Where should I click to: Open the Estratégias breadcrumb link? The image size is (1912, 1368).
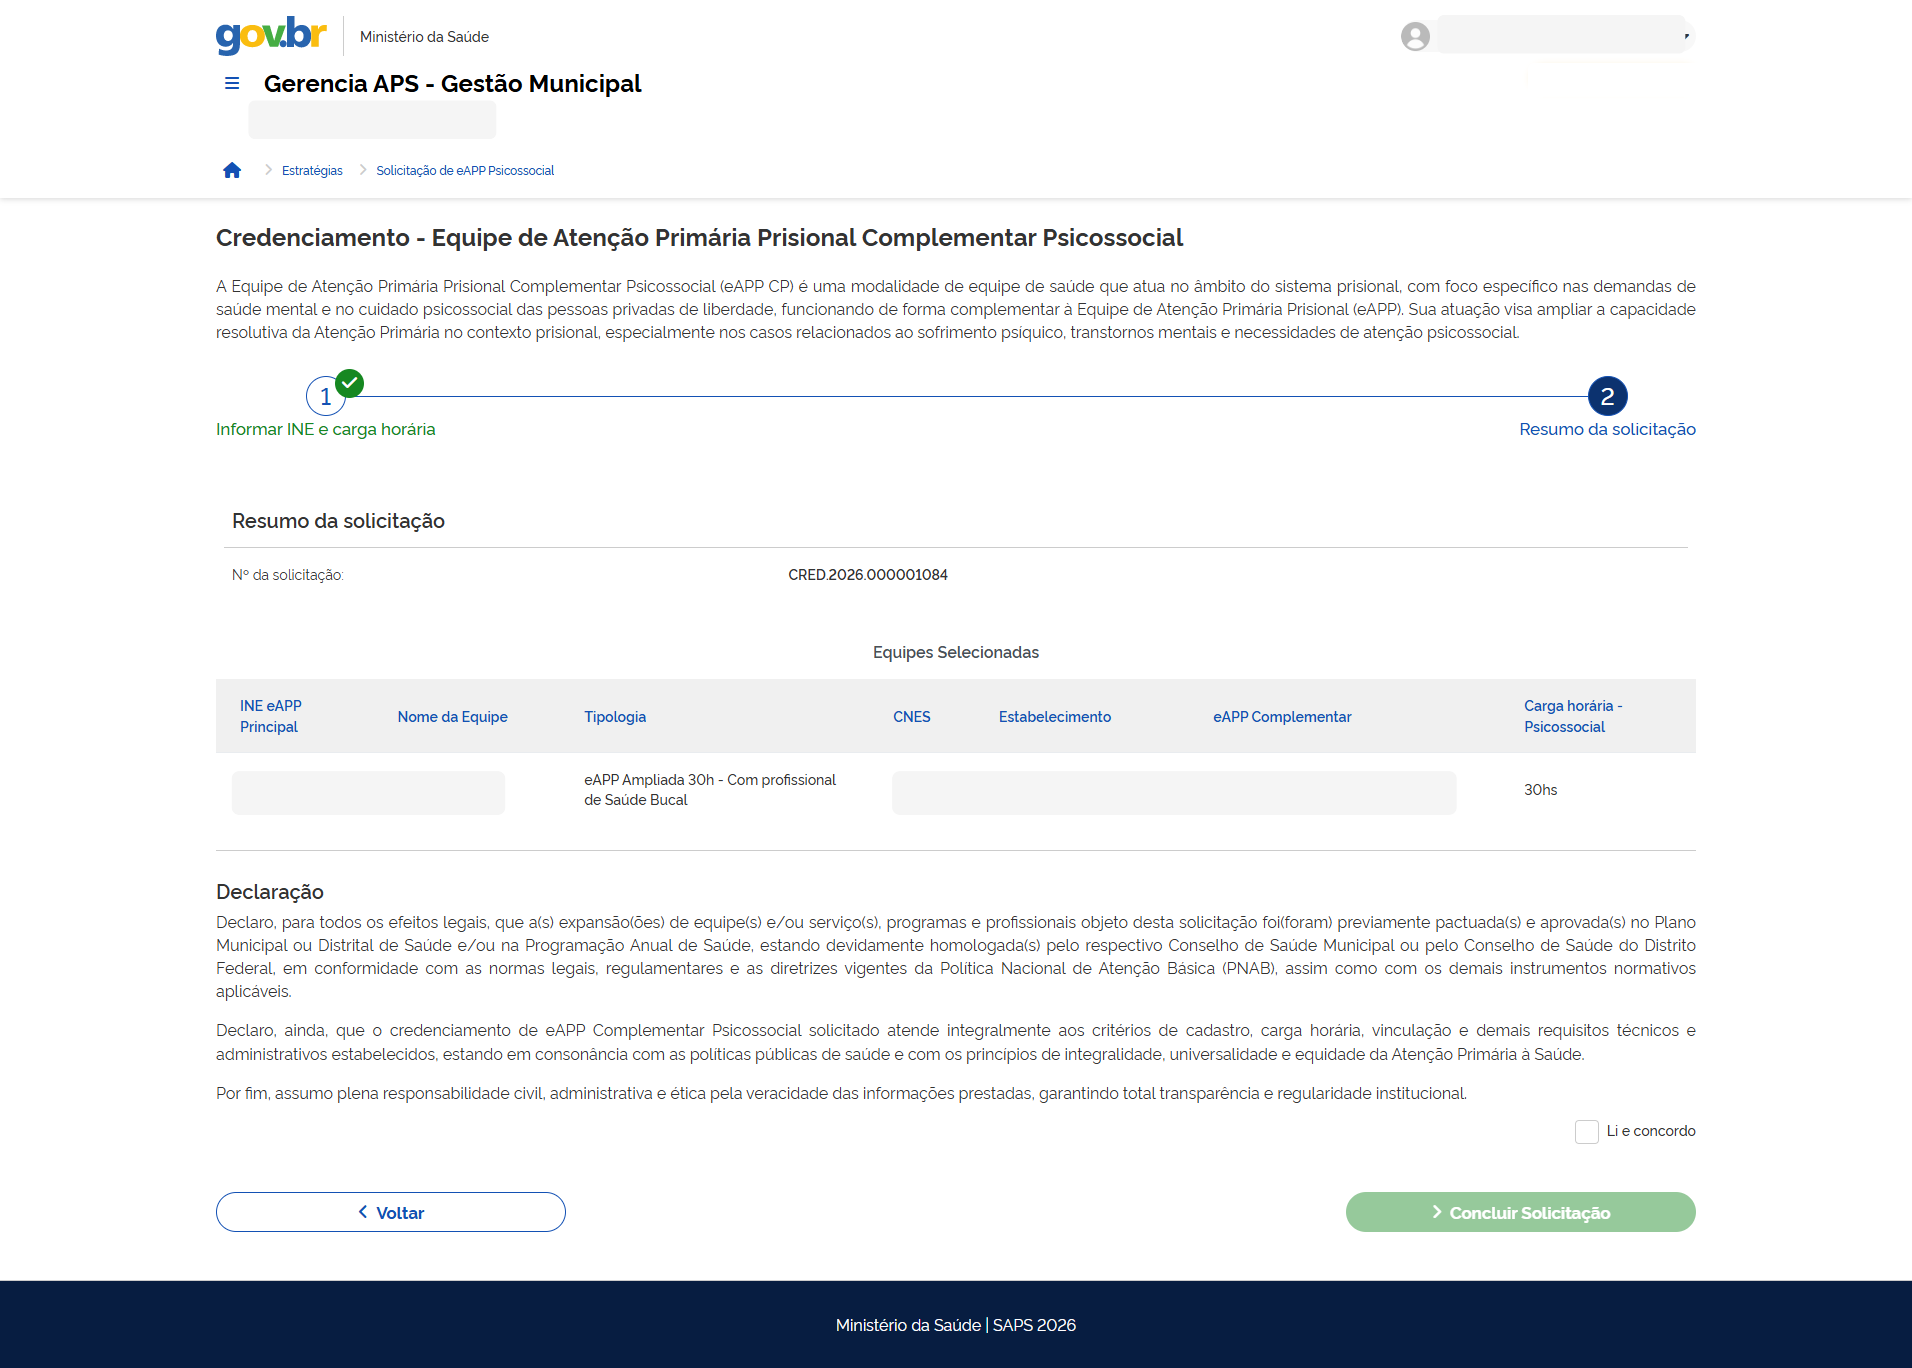pyautogui.click(x=312, y=171)
